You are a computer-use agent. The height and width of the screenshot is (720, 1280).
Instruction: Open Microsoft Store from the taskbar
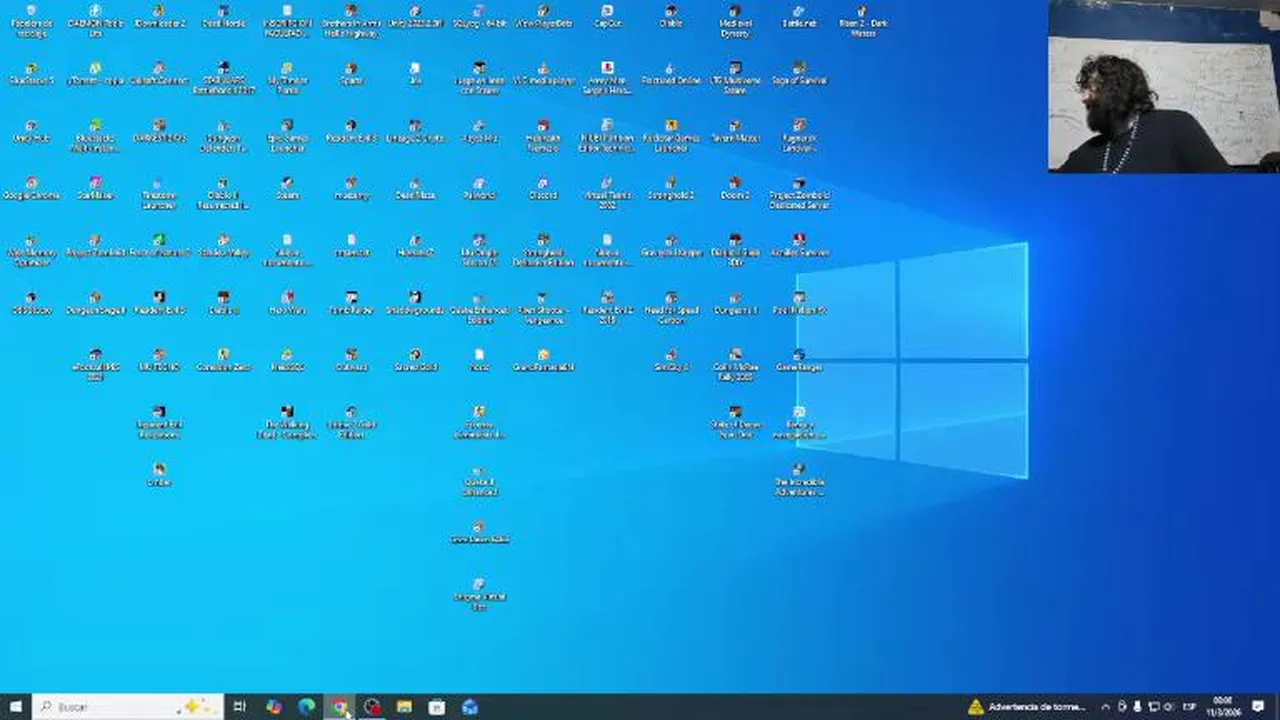437,707
